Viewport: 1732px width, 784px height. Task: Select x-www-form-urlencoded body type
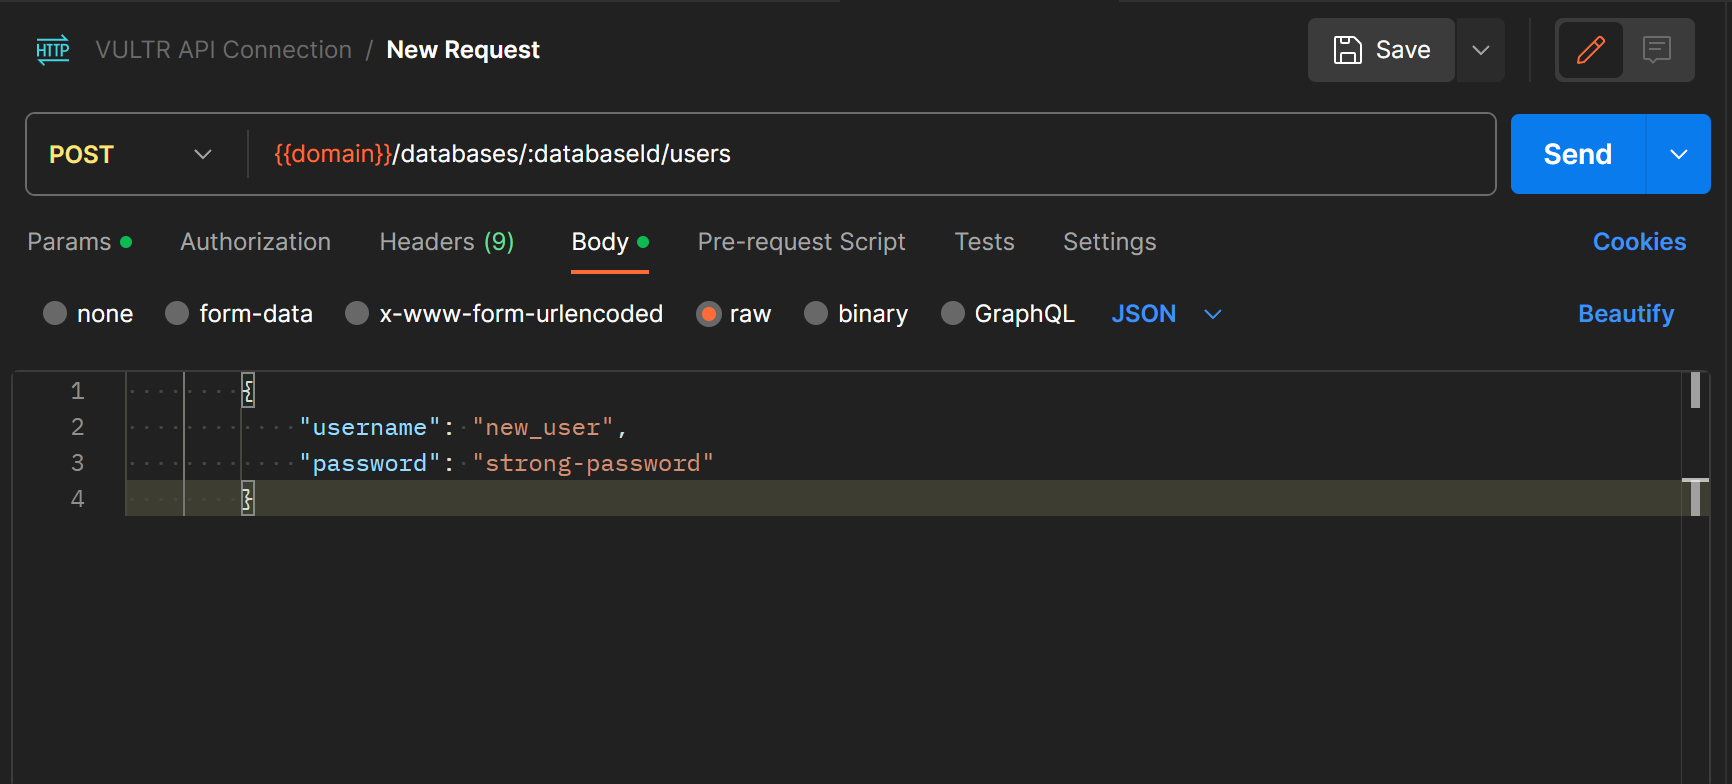504,314
